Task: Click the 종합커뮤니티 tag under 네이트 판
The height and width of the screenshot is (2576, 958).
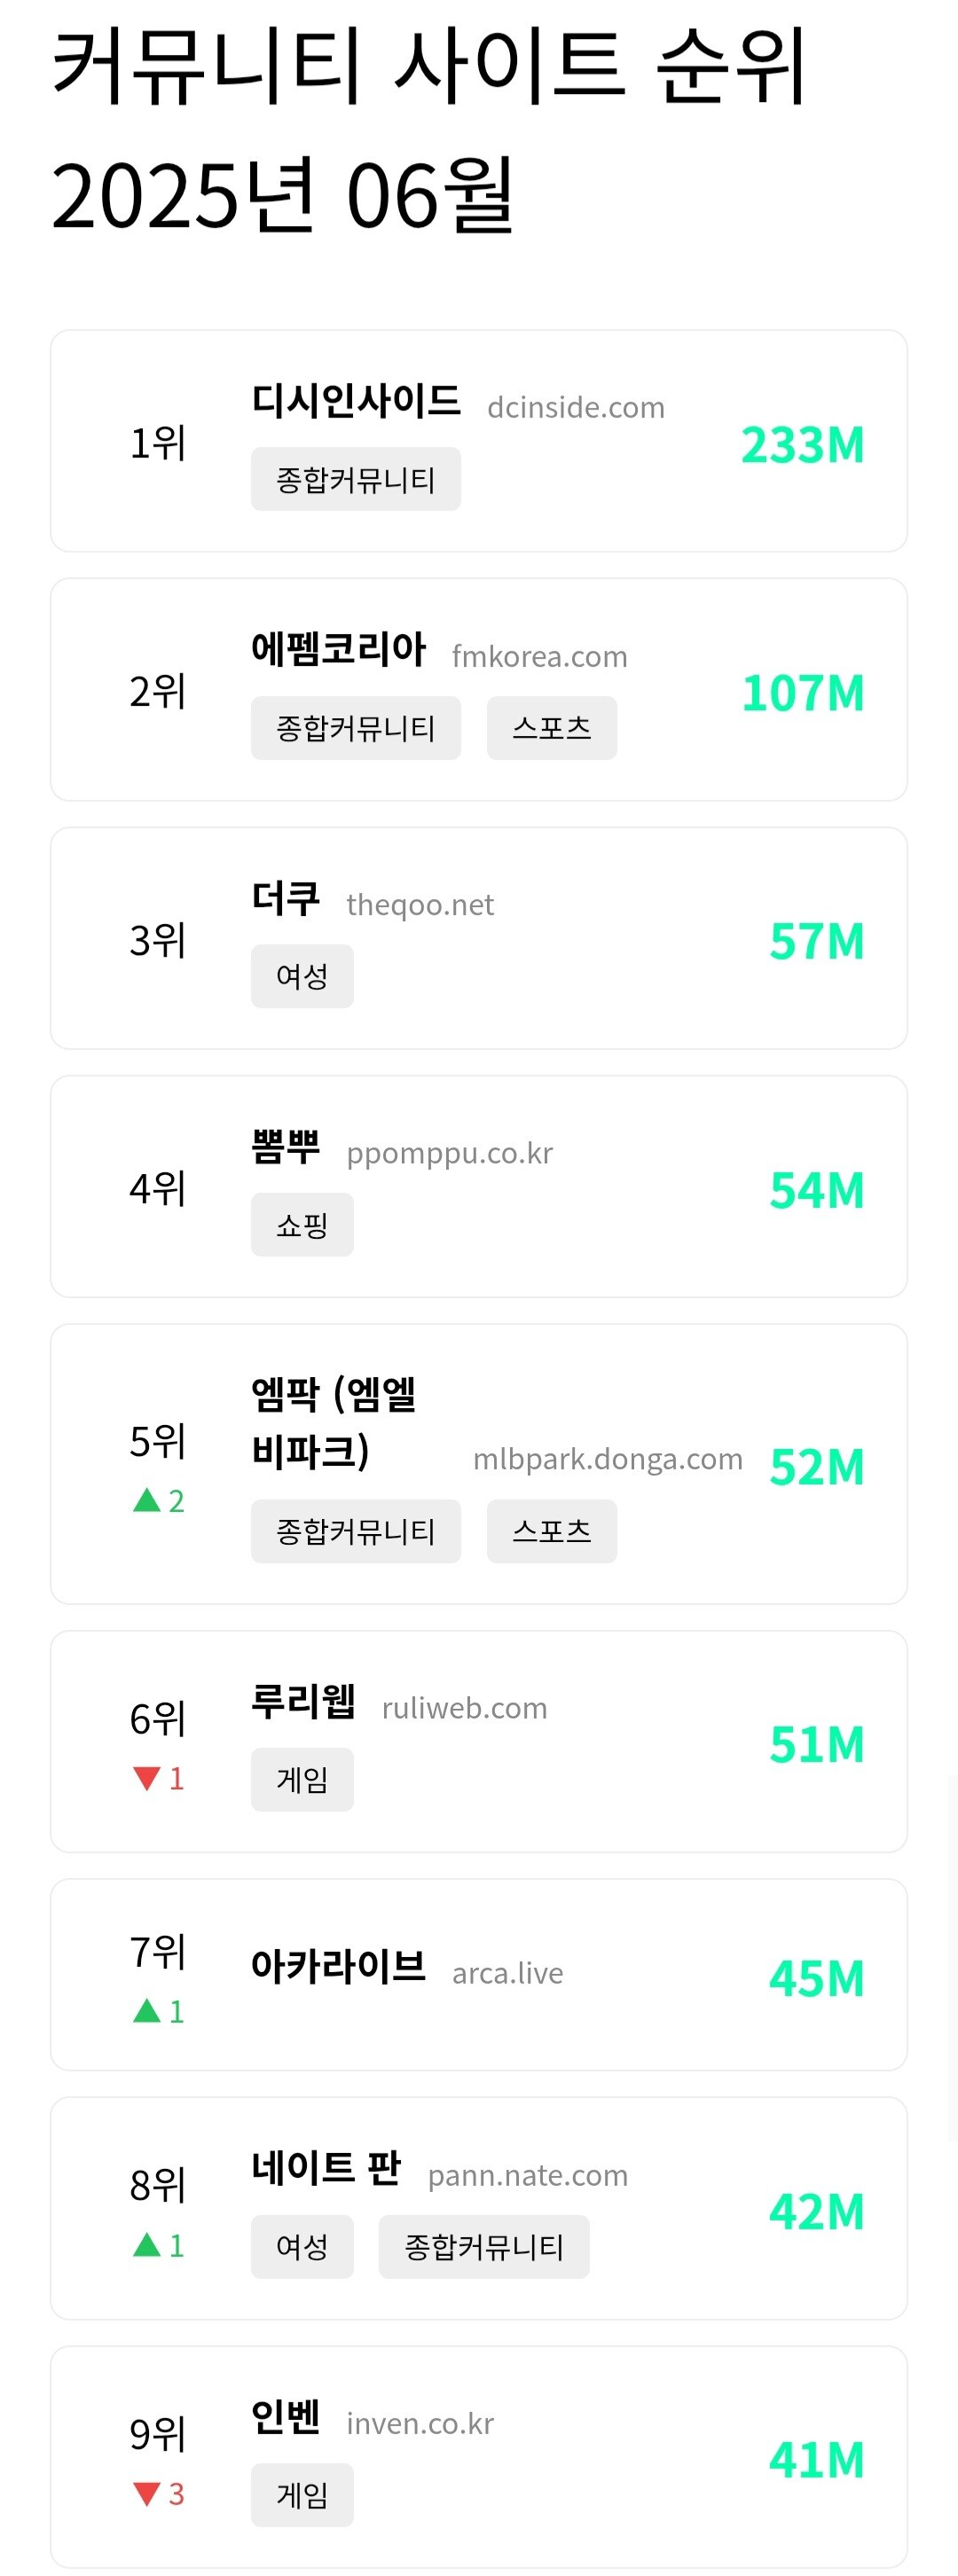Action: 483,2247
